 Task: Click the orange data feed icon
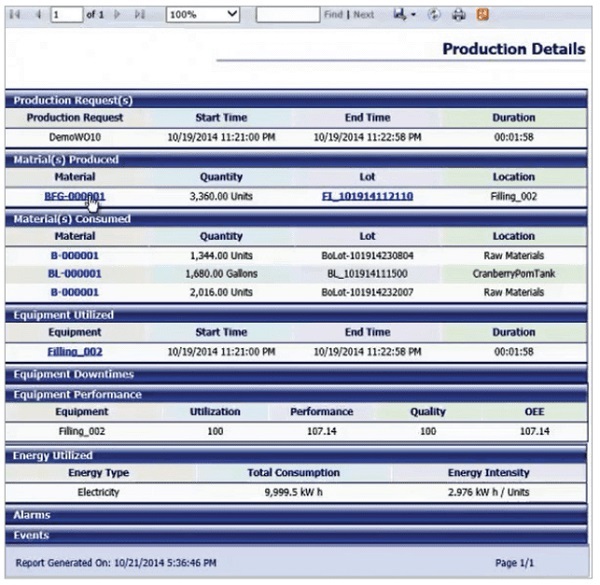coord(483,15)
